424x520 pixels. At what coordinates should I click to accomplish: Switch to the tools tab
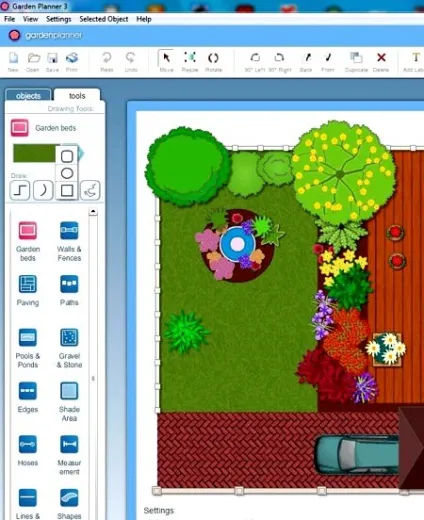(x=77, y=96)
